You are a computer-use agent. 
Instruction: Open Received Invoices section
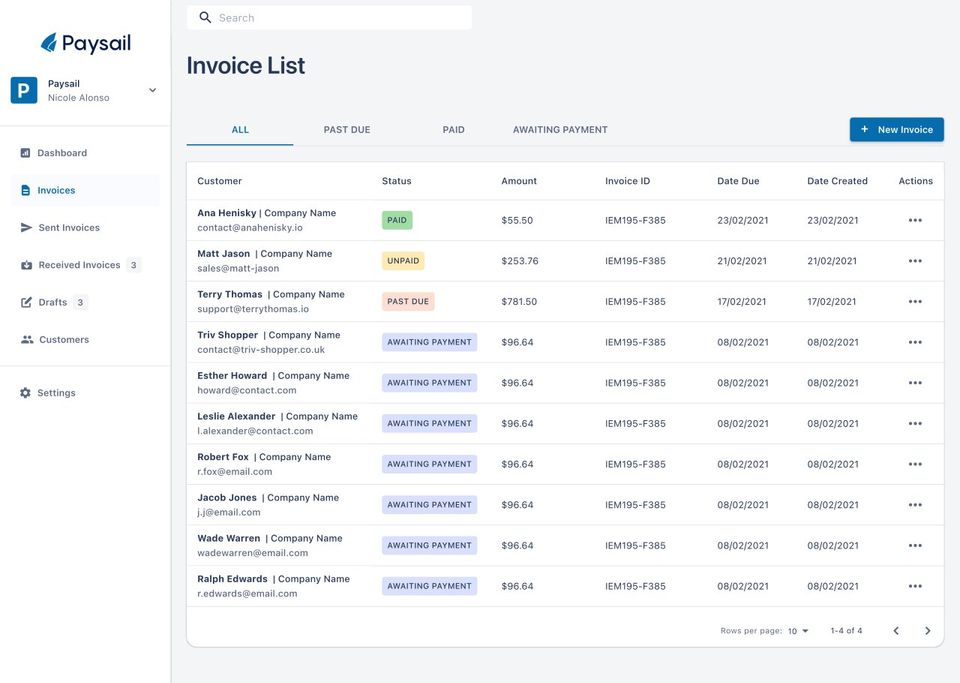point(80,265)
